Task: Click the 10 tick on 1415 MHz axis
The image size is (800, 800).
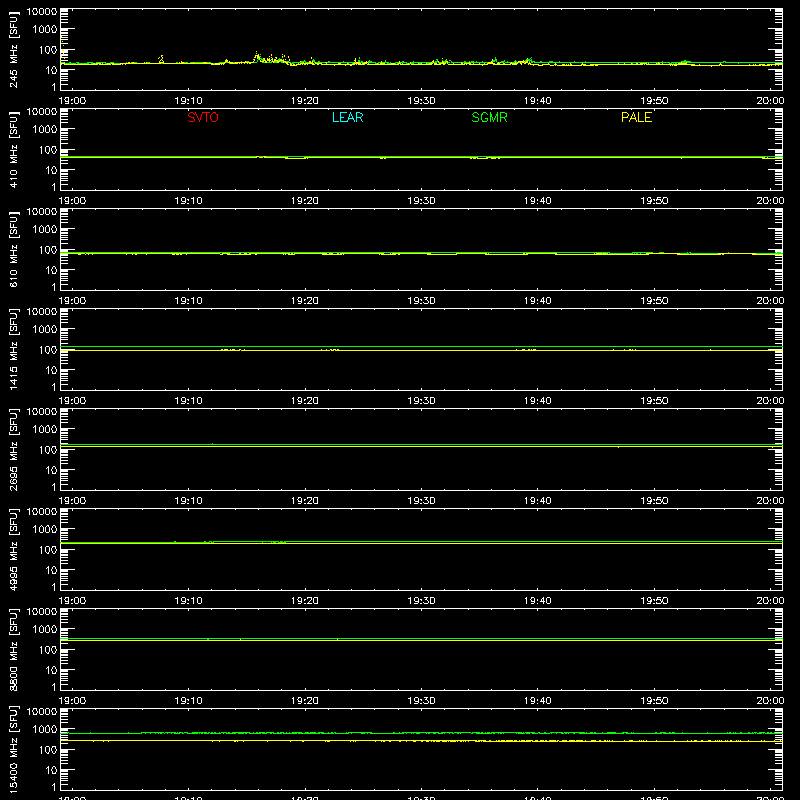Action: pyautogui.click(x=51, y=370)
